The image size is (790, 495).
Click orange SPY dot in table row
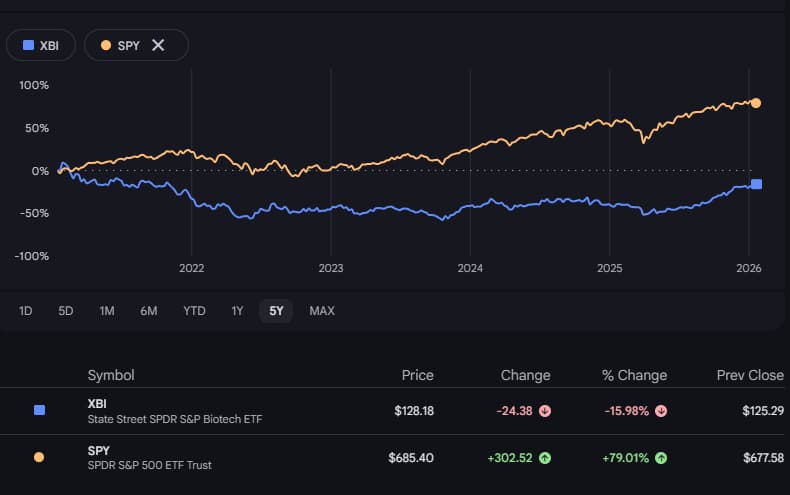click(39, 457)
